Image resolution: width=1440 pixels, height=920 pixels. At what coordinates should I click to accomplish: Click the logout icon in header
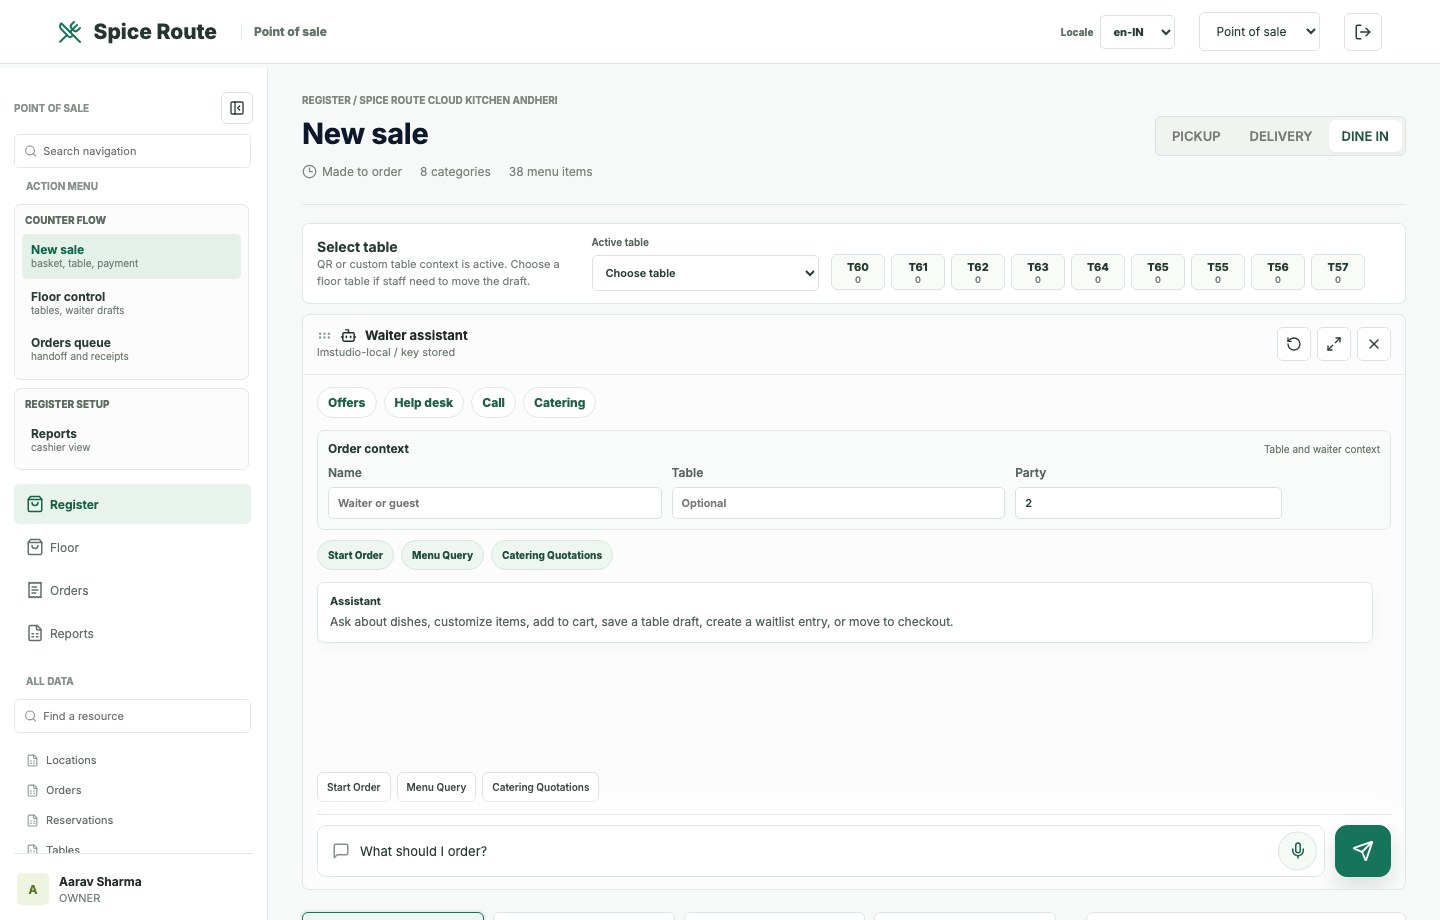(1362, 32)
